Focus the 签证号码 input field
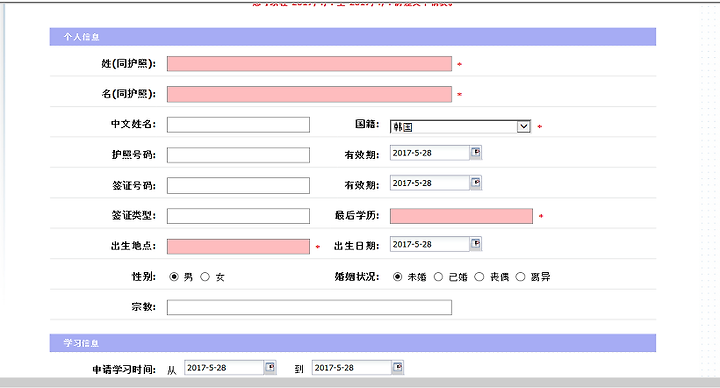 (x=238, y=186)
